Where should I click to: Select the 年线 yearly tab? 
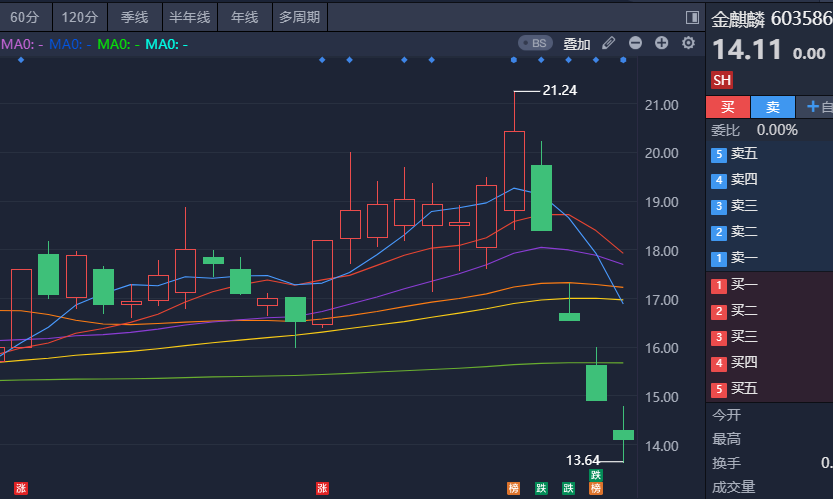[245, 17]
